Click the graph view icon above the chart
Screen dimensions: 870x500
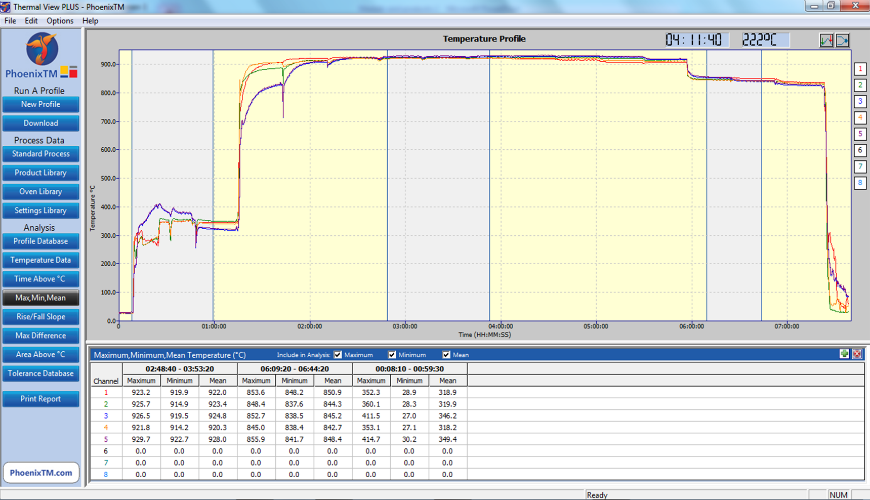point(827,40)
